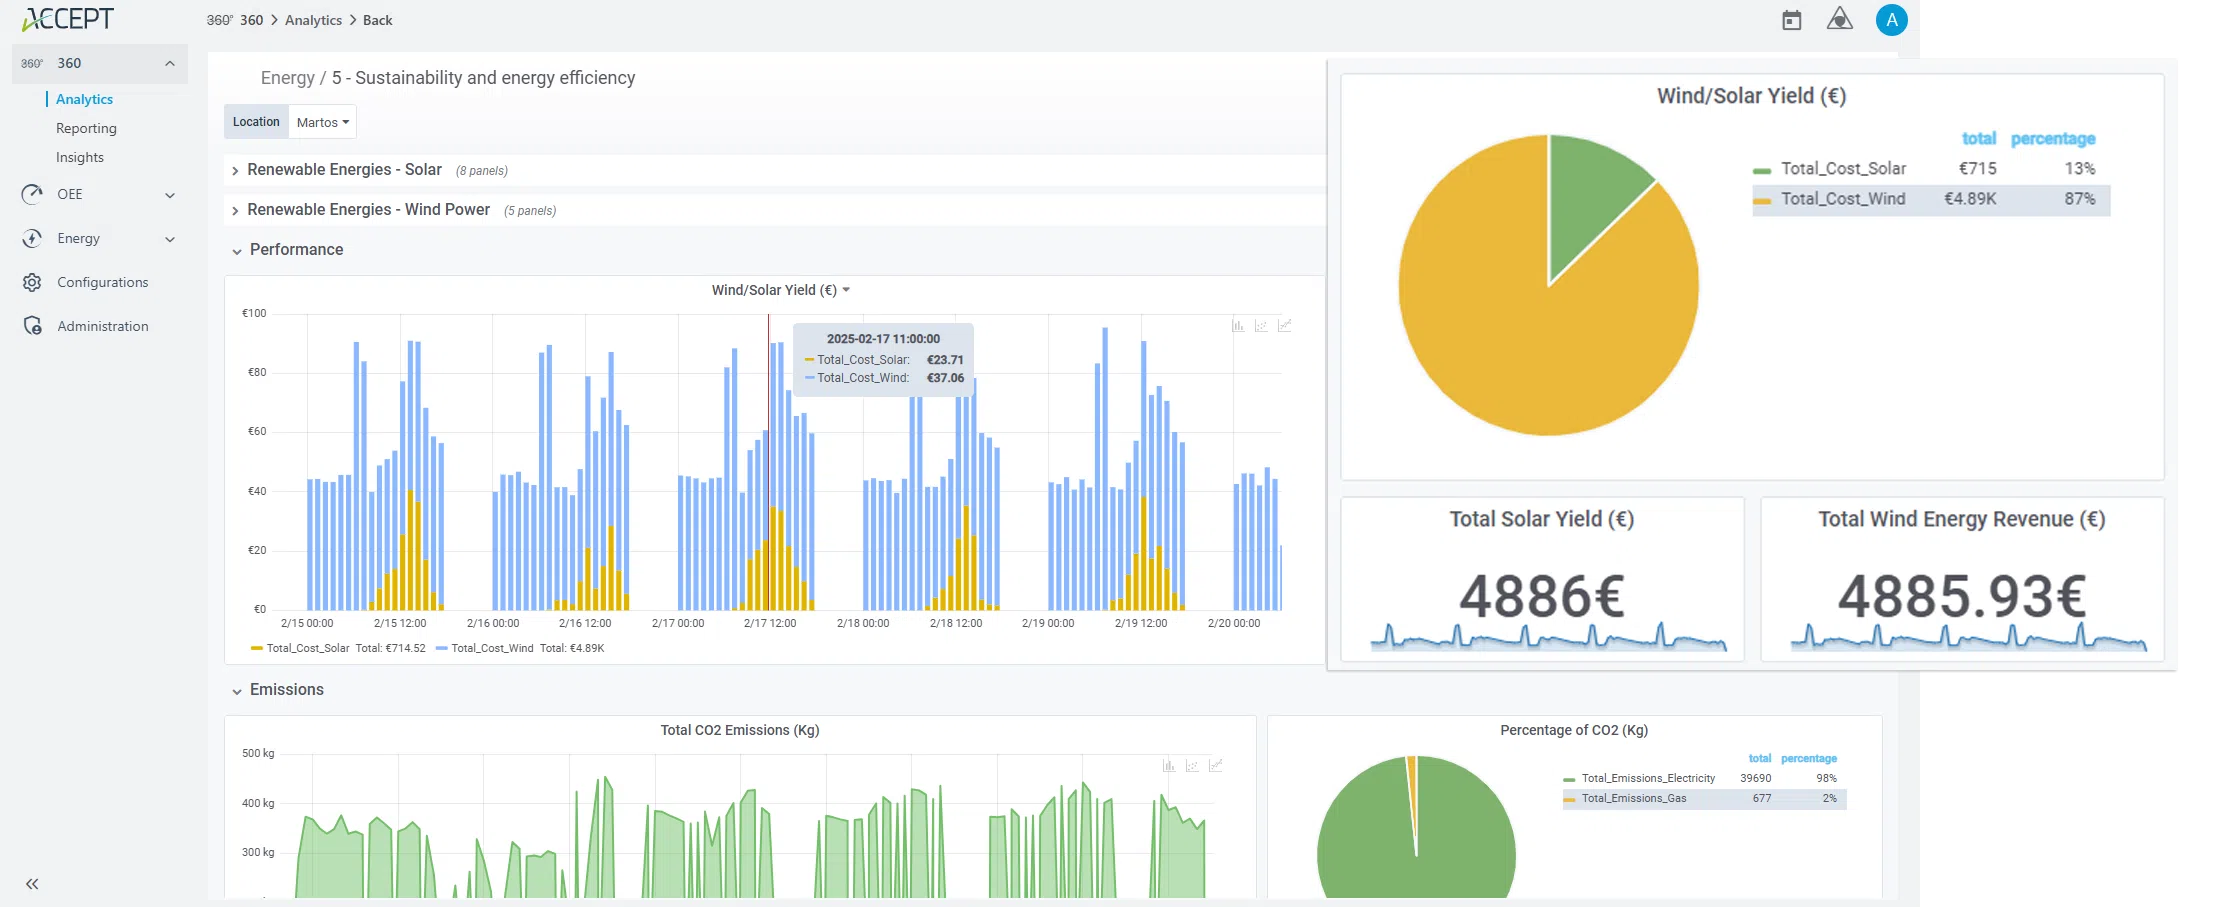Toggle Total_Cost_Wind in pie chart legend
Screen dimensions: 2220x907
(x=1843, y=199)
